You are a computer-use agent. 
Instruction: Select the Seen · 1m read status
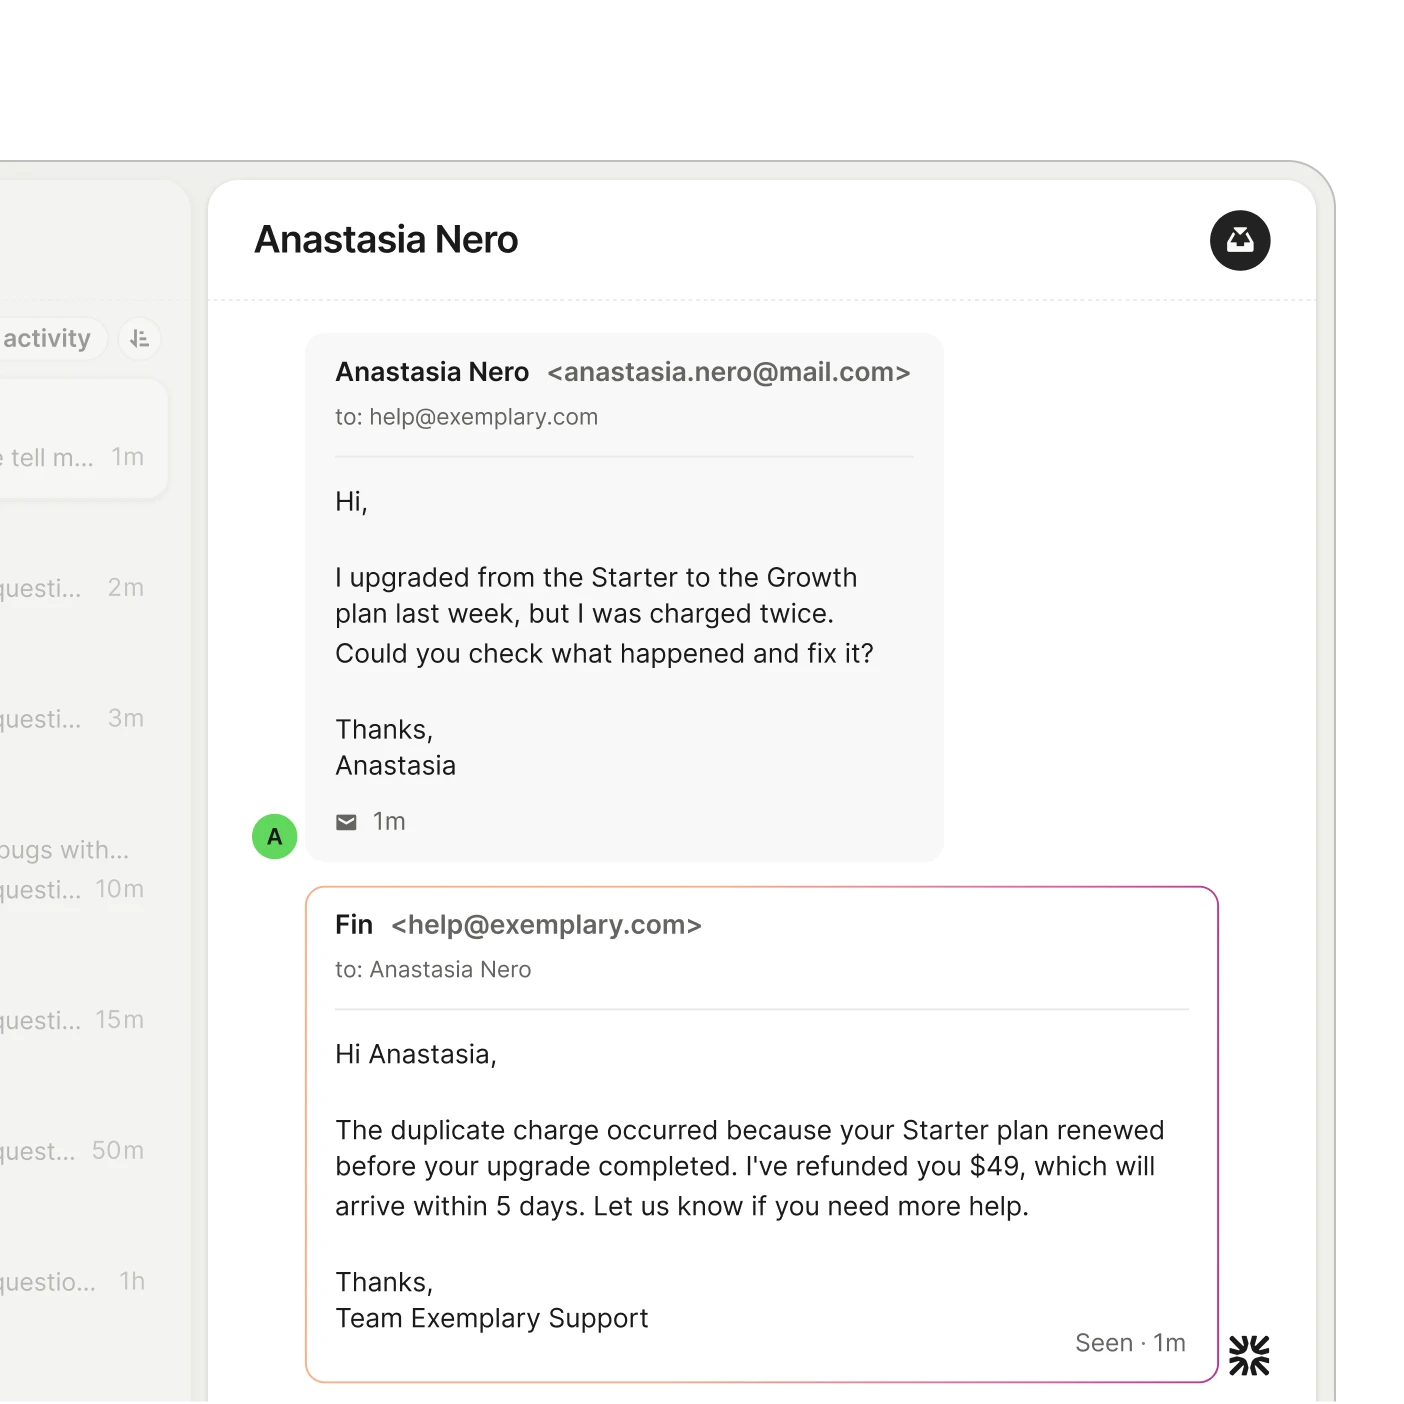point(1130,1342)
